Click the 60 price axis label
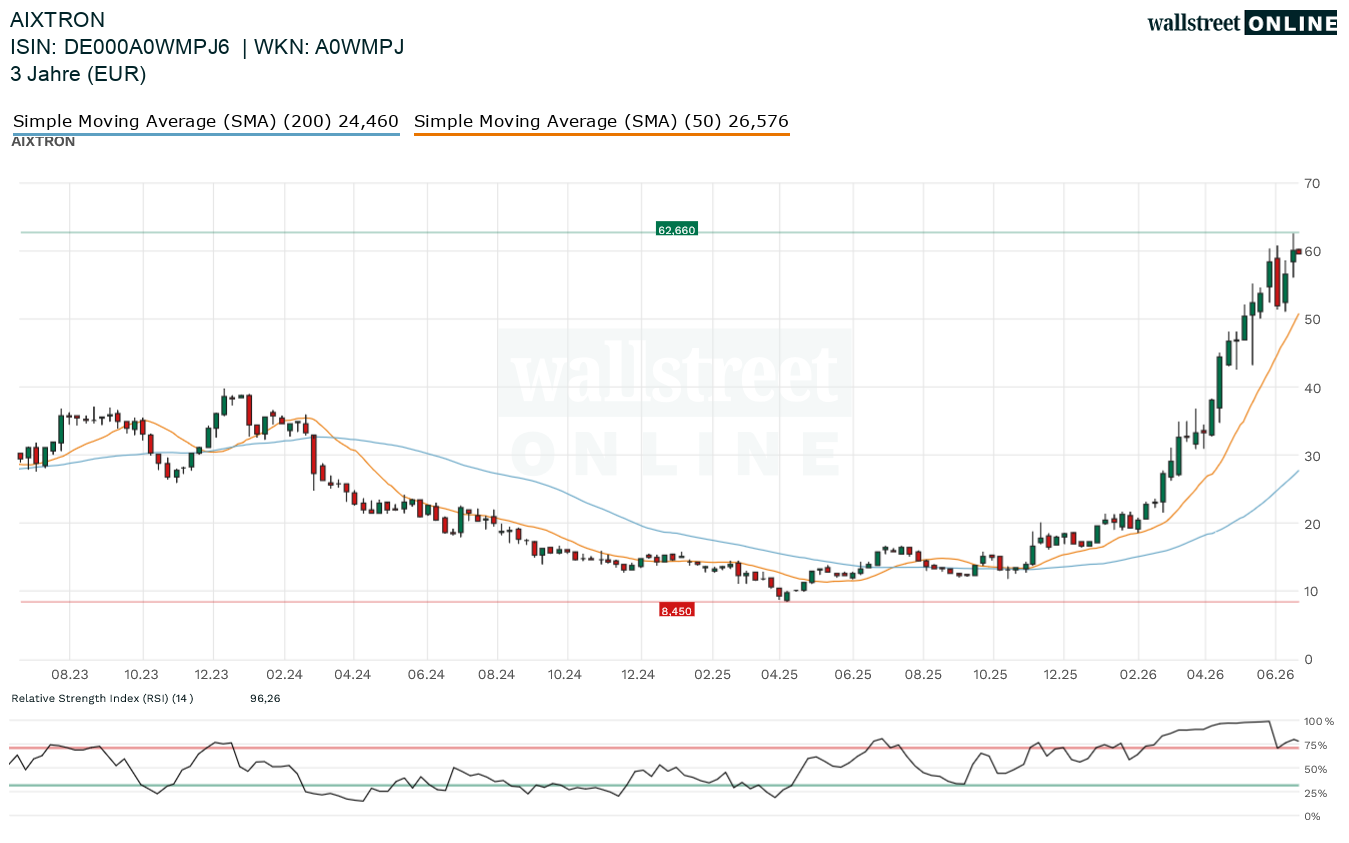 tap(1312, 251)
